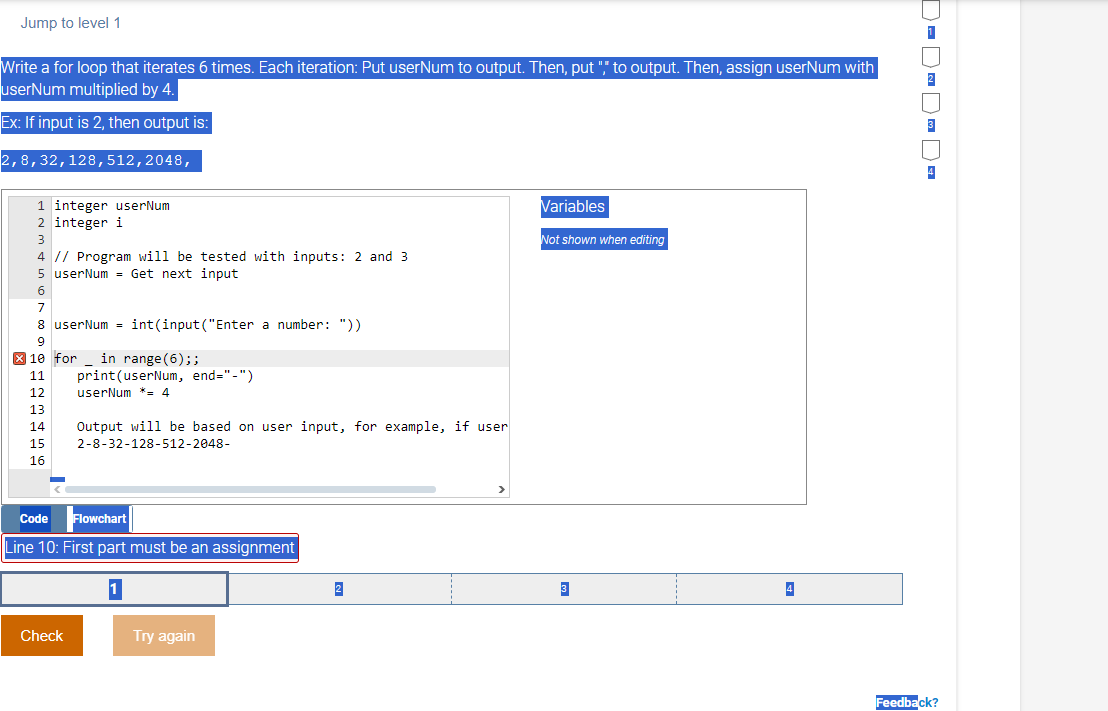Click the Feedback? icon at bottom right
The image size is (1108, 711).
pos(906,702)
